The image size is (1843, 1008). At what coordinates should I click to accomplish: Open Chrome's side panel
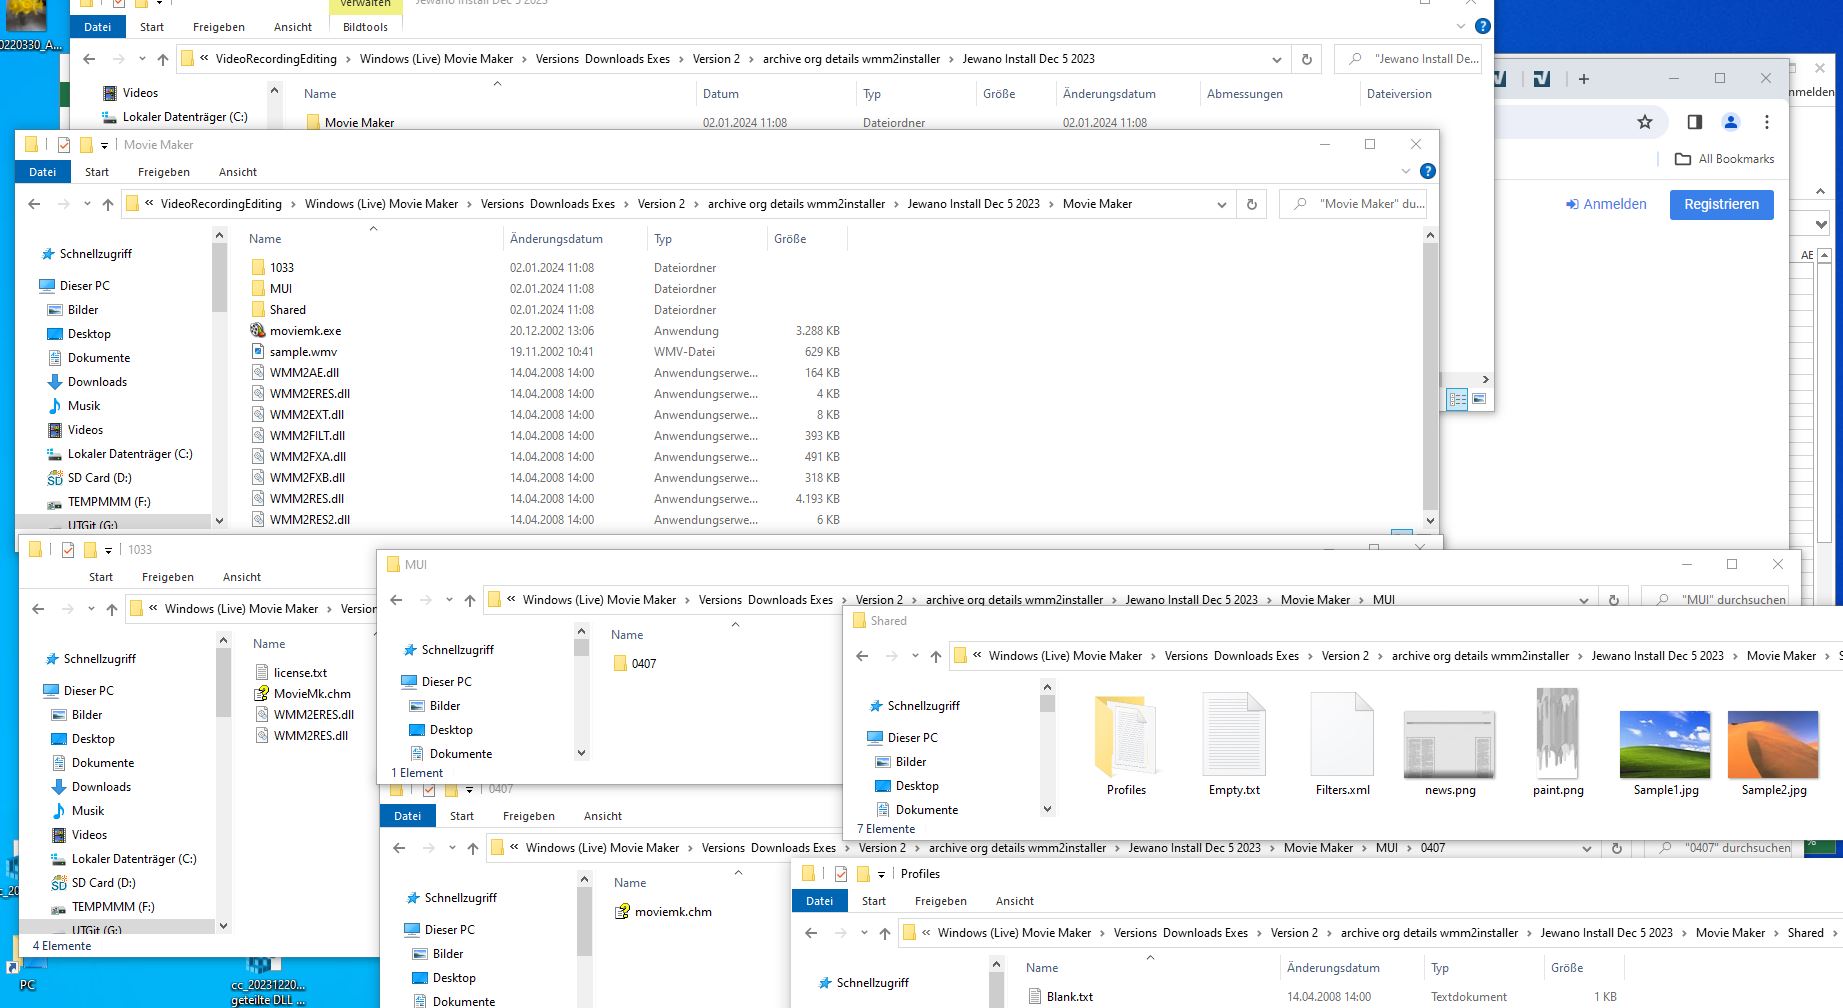pyautogui.click(x=1694, y=122)
